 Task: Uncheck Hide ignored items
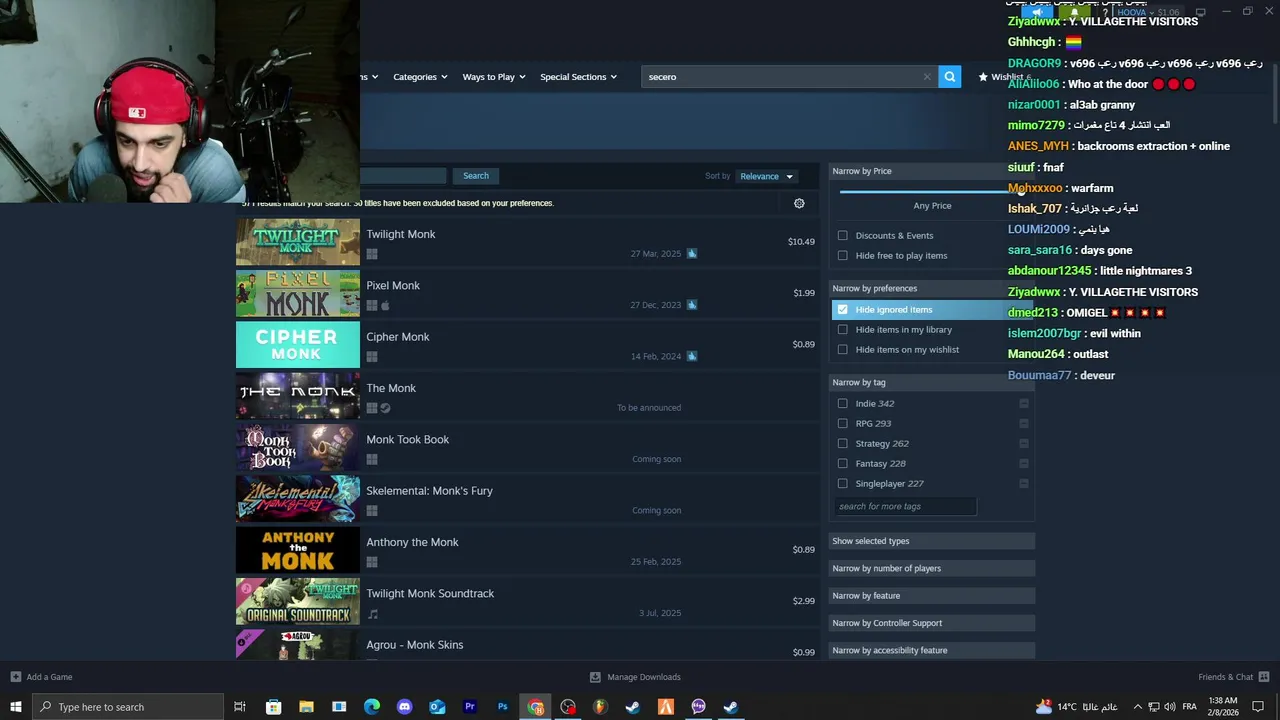coord(843,310)
